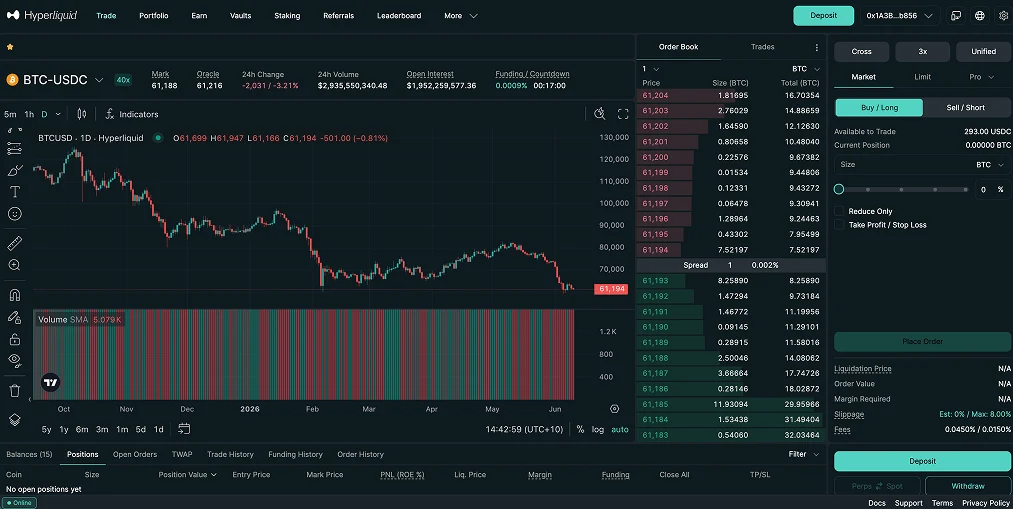Select the brush drawing tool
Screen dimensions: 1013x509
click(x=14, y=171)
